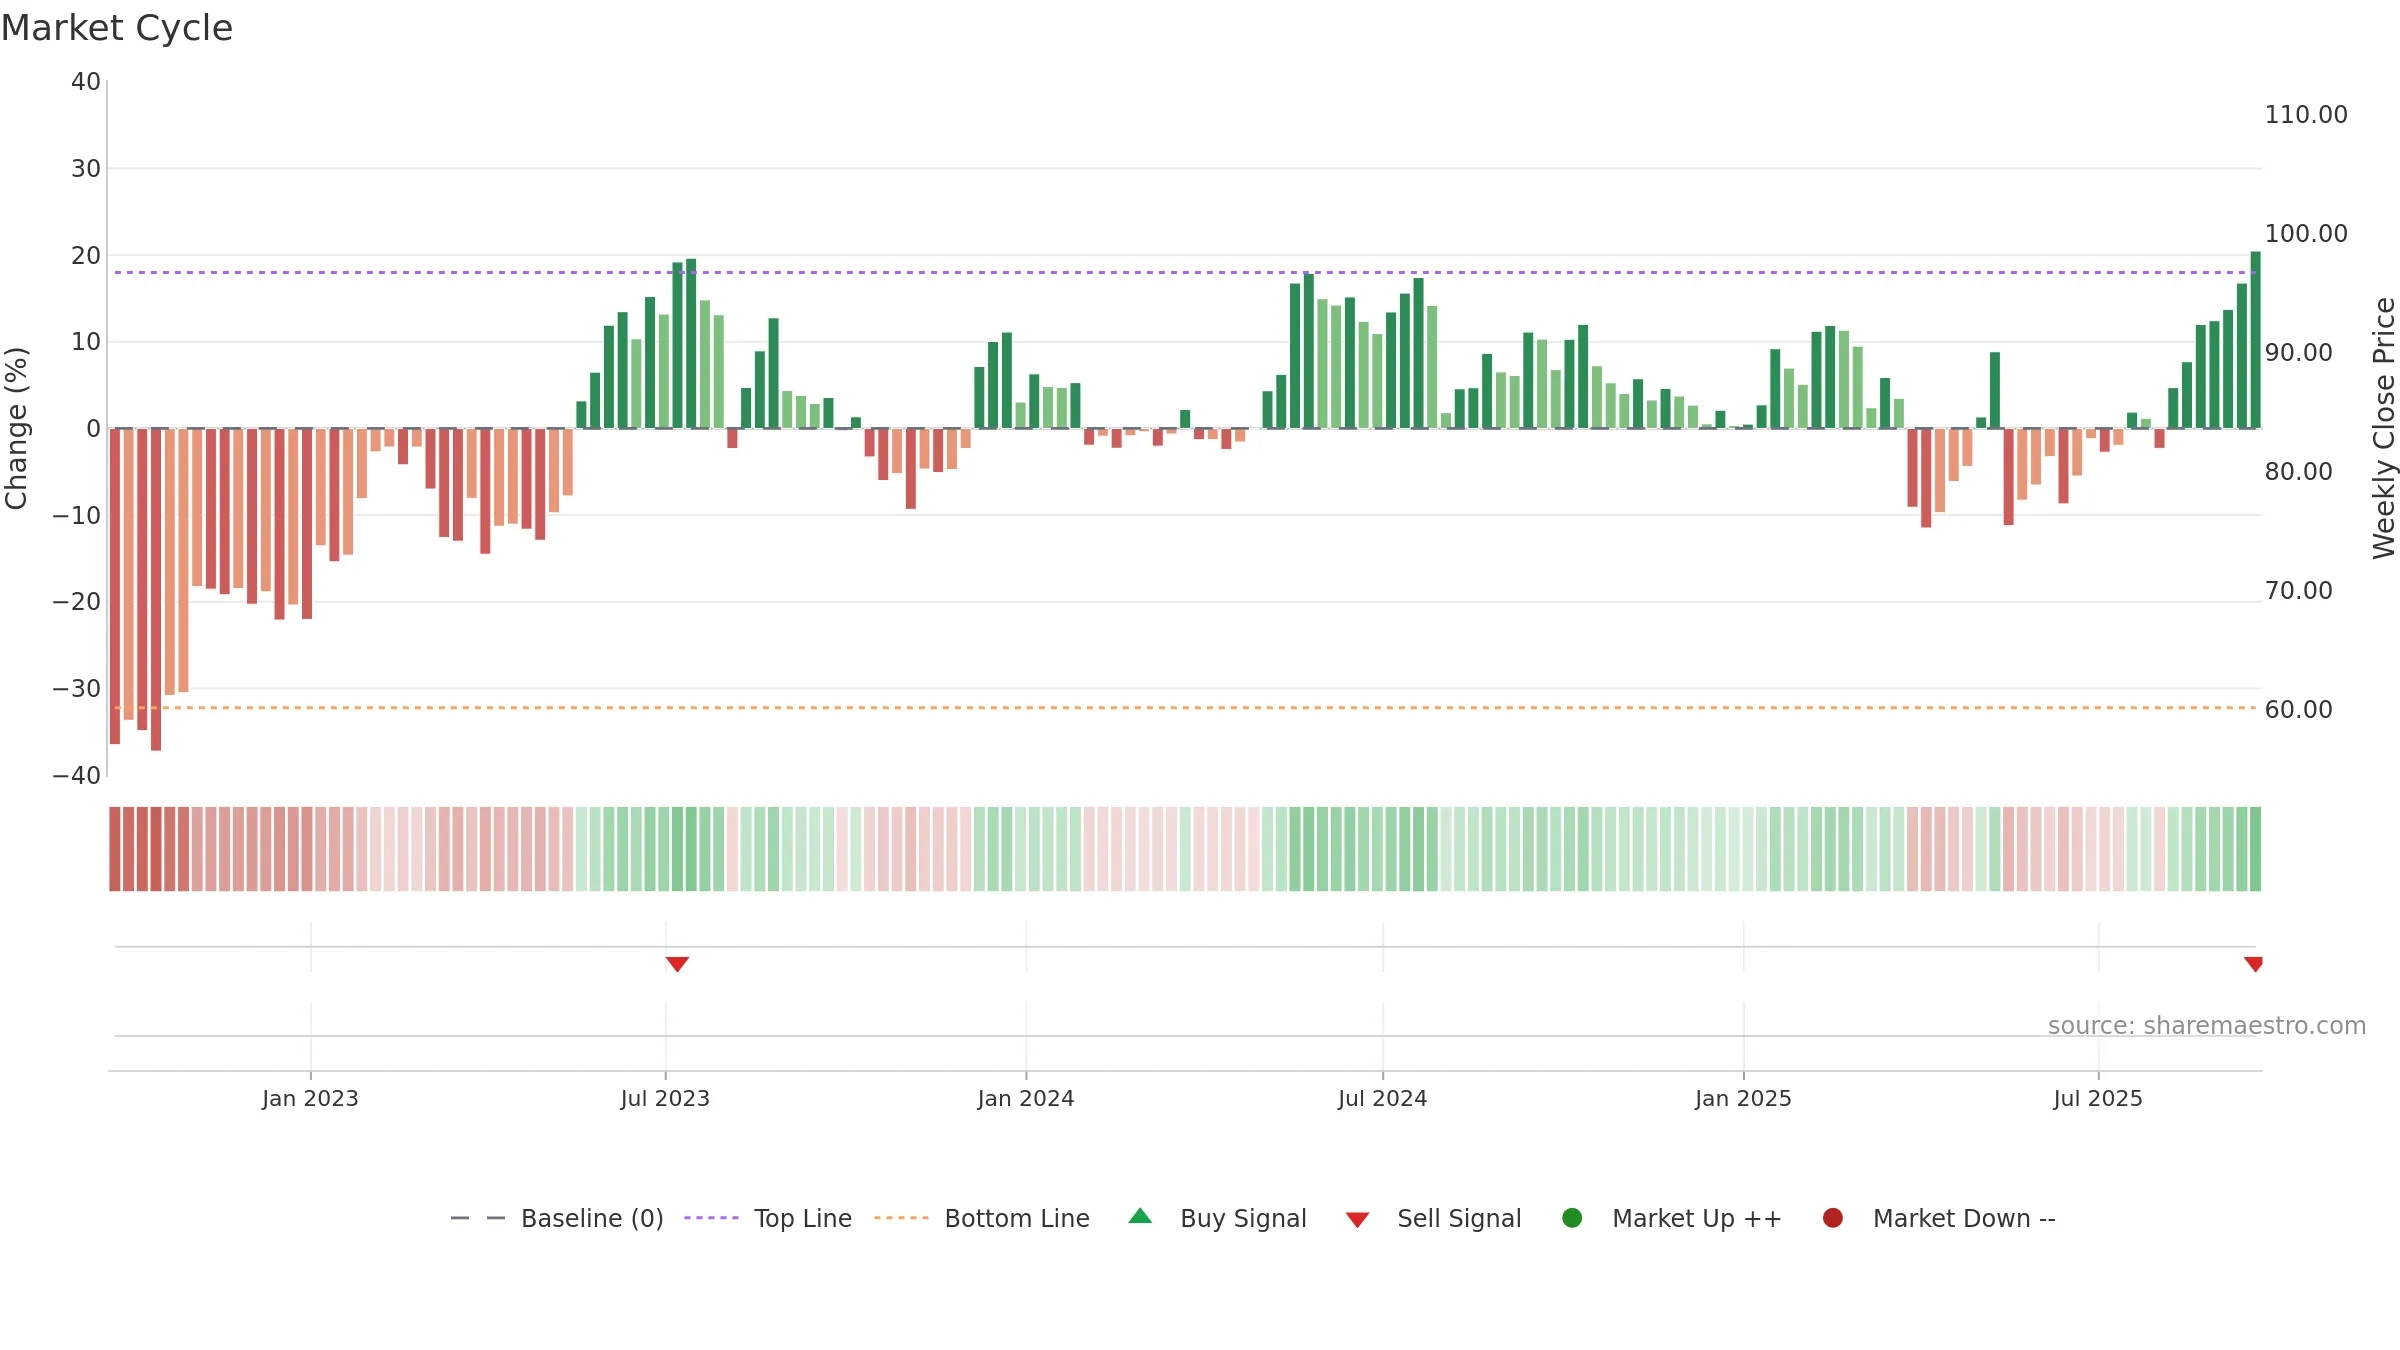Image resolution: width=2400 pixels, height=1350 pixels.
Task: Click the Jan 2023 axis label
Action: [310, 1098]
